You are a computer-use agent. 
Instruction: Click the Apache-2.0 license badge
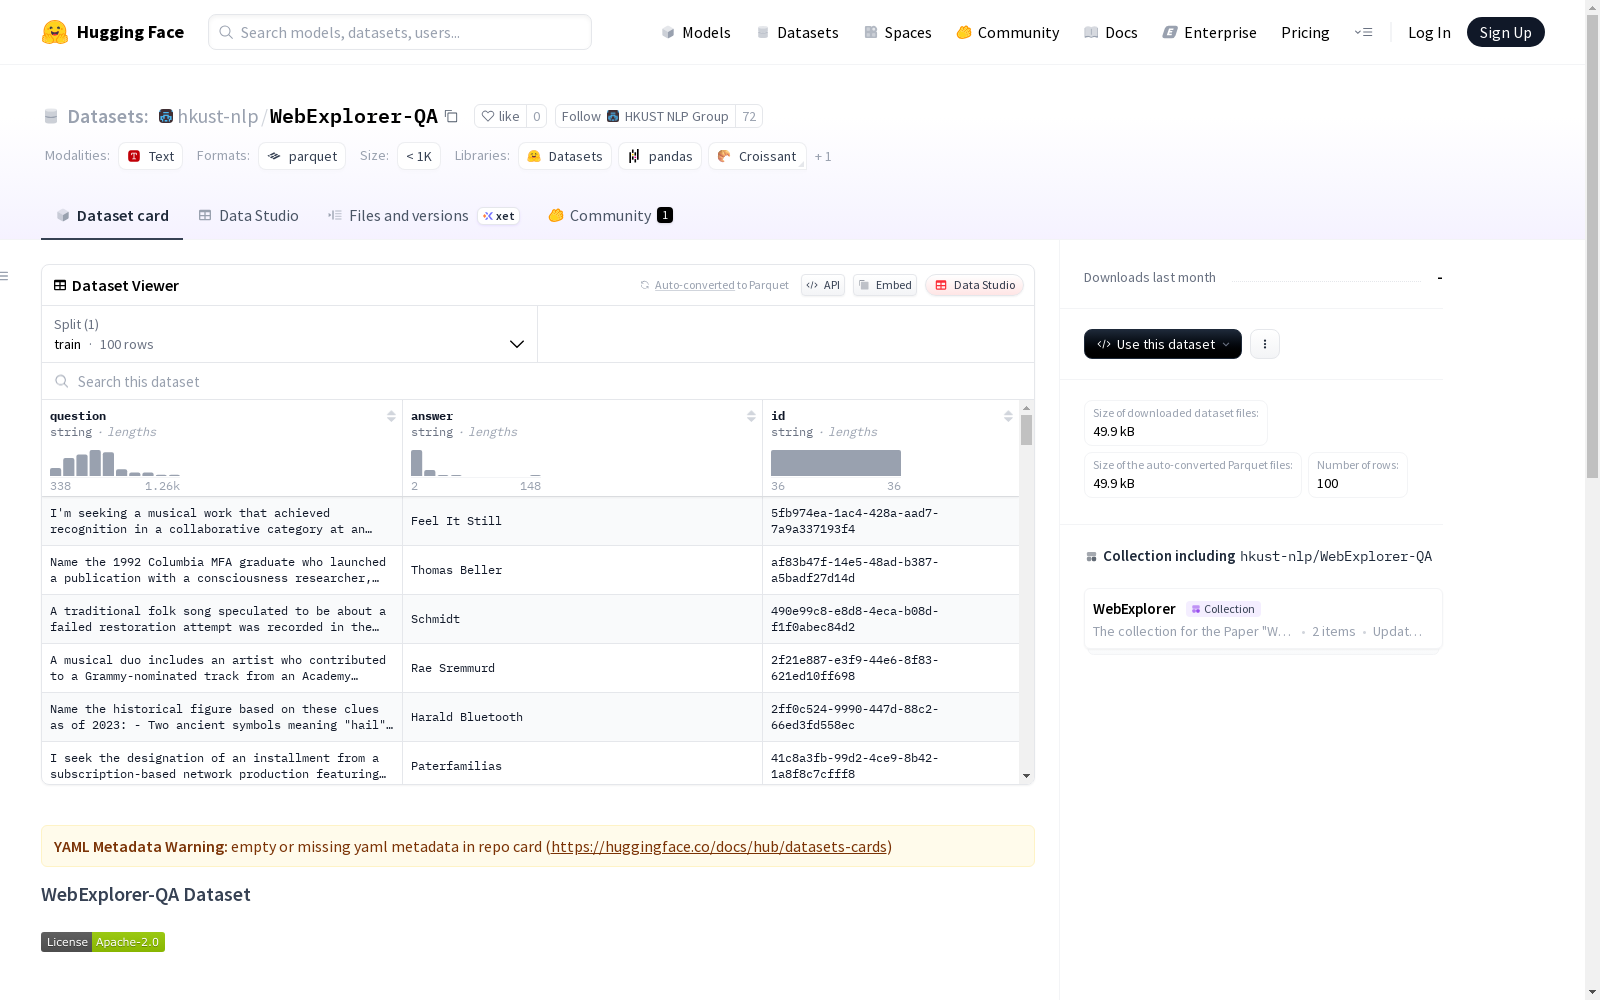103,942
